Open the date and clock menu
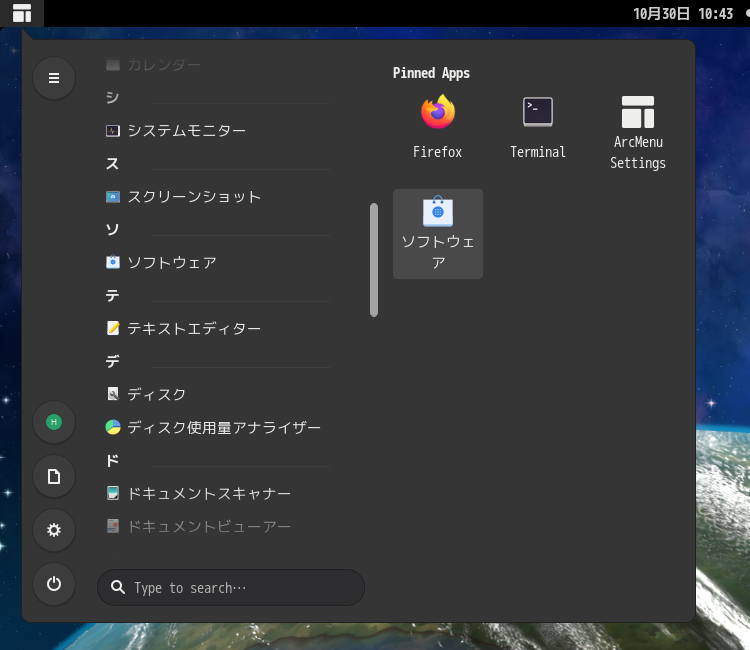 coord(683,13)
